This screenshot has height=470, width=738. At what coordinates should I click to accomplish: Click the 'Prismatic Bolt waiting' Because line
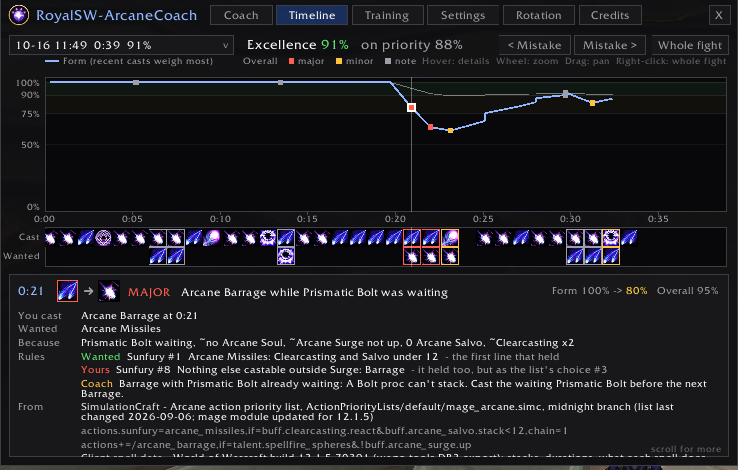(x=328, y=343)
